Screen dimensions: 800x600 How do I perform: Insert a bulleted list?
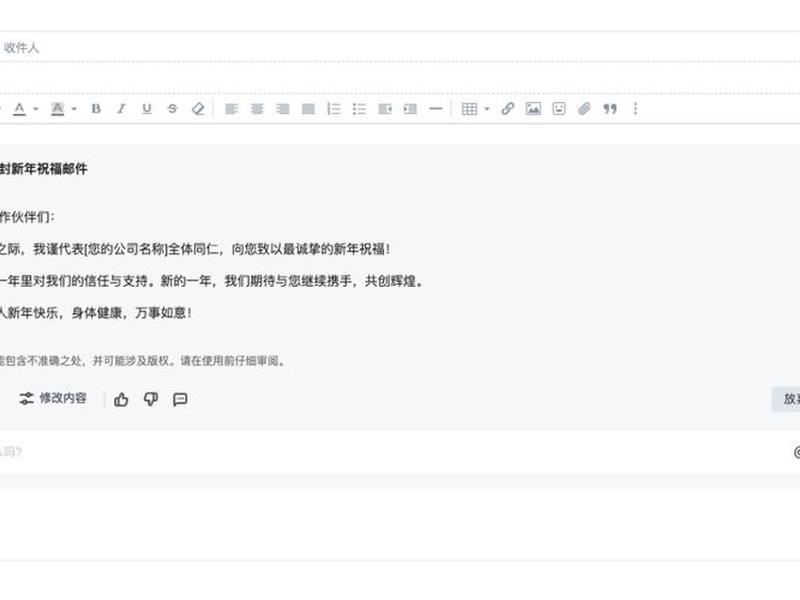pyautogui.click(x=359, y=109)
